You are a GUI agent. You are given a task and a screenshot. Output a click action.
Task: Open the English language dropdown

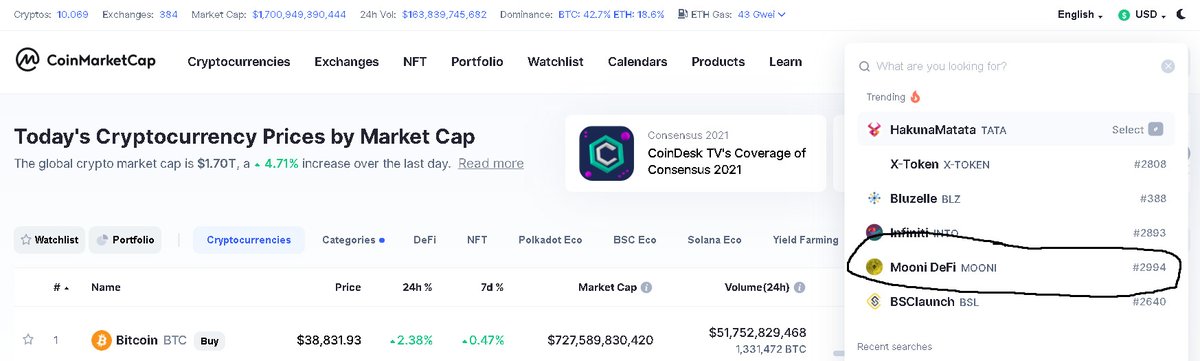(x=1080, y=15)
